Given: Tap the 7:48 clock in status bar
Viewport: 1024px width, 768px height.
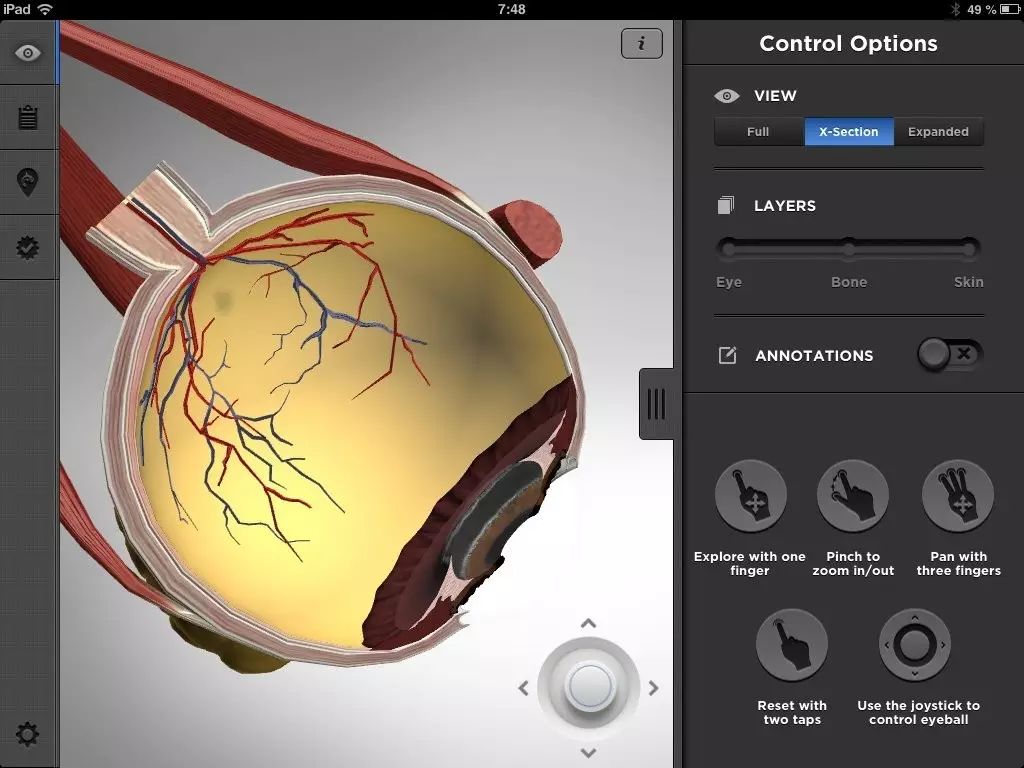Looking at the screenshot, I should tap(511, 9).
